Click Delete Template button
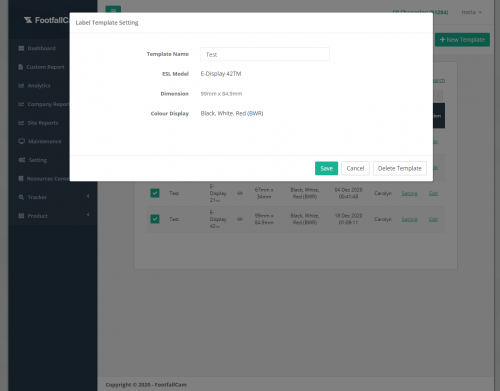The image size is (500, 391). click(x=400, y=168)
